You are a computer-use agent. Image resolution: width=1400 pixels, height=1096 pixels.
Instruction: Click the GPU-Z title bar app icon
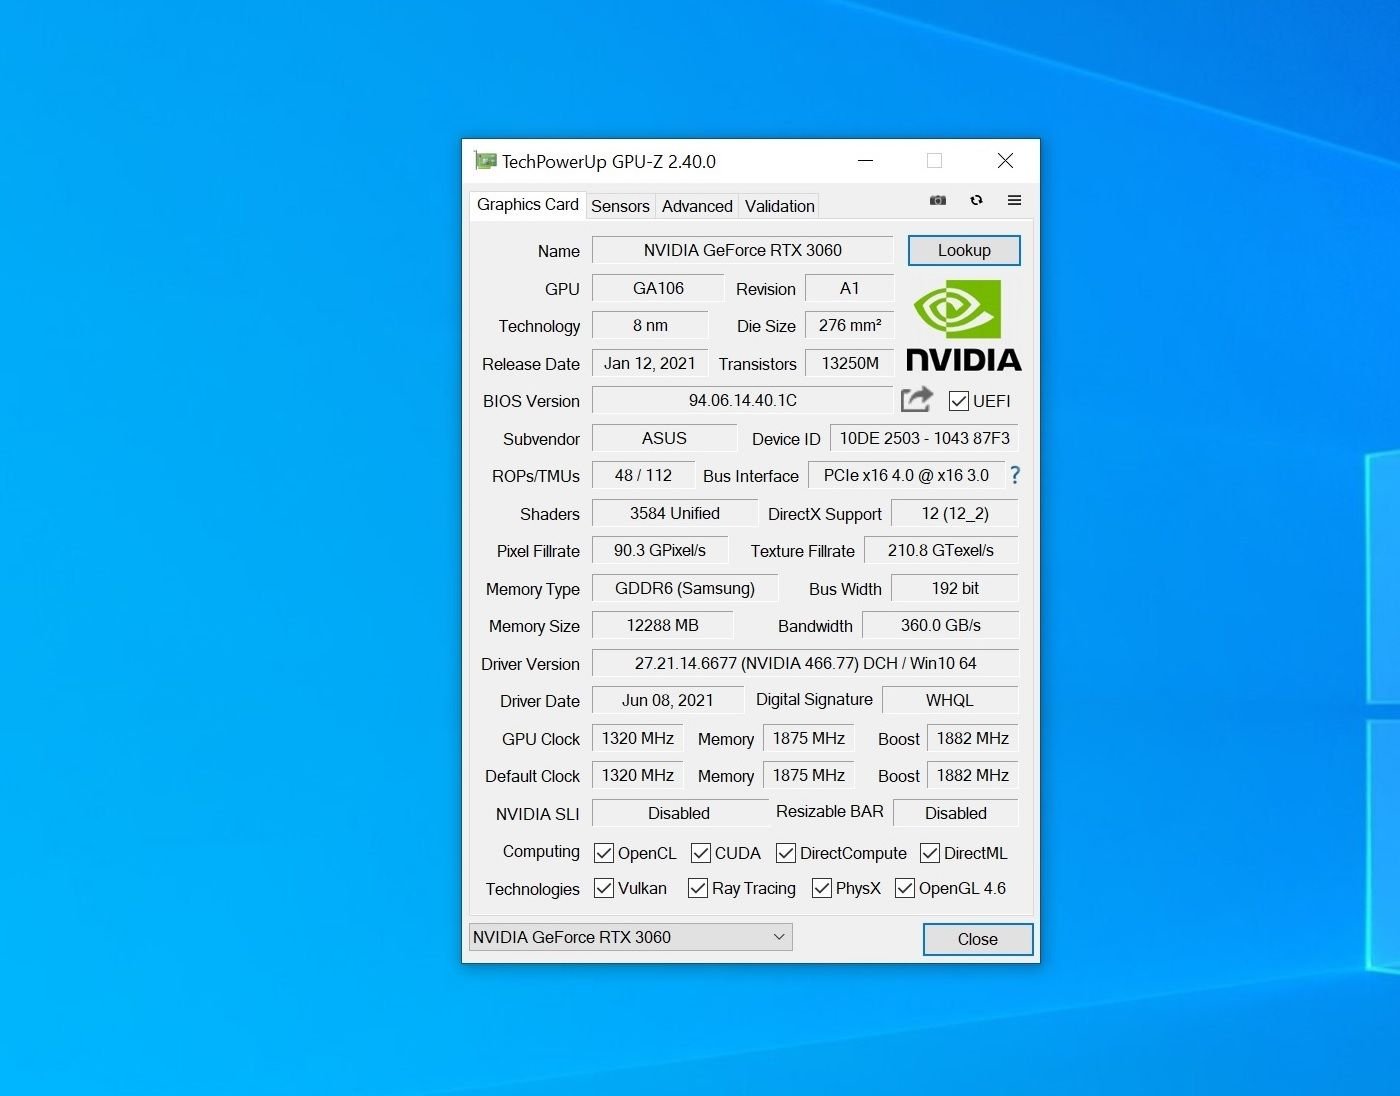coord(485,160)
